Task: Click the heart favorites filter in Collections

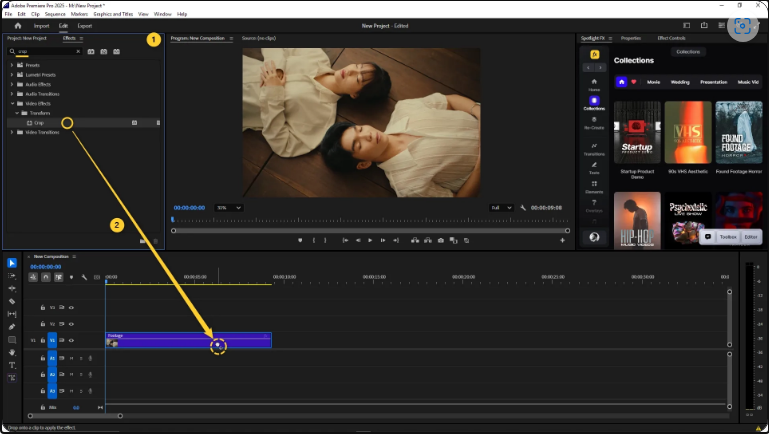Action: click(634, 82)
